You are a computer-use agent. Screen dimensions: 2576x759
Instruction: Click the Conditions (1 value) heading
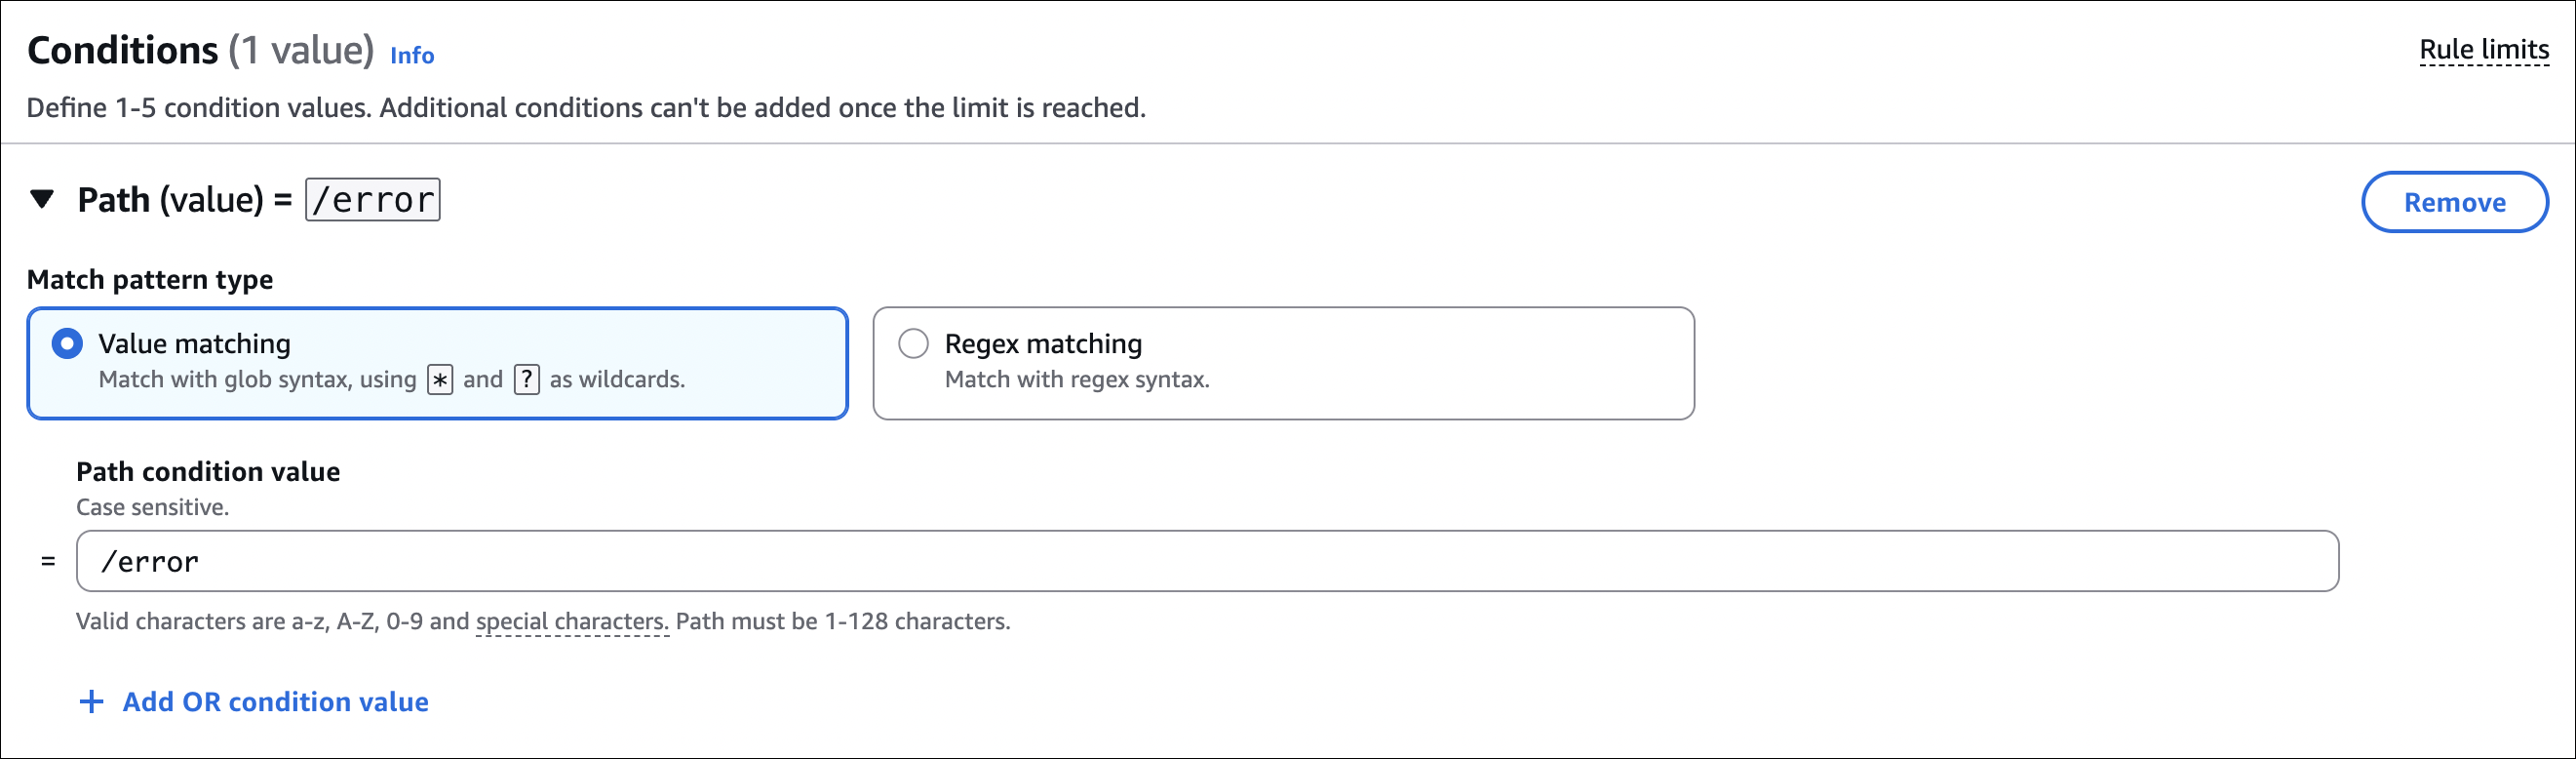pos(200,50)
